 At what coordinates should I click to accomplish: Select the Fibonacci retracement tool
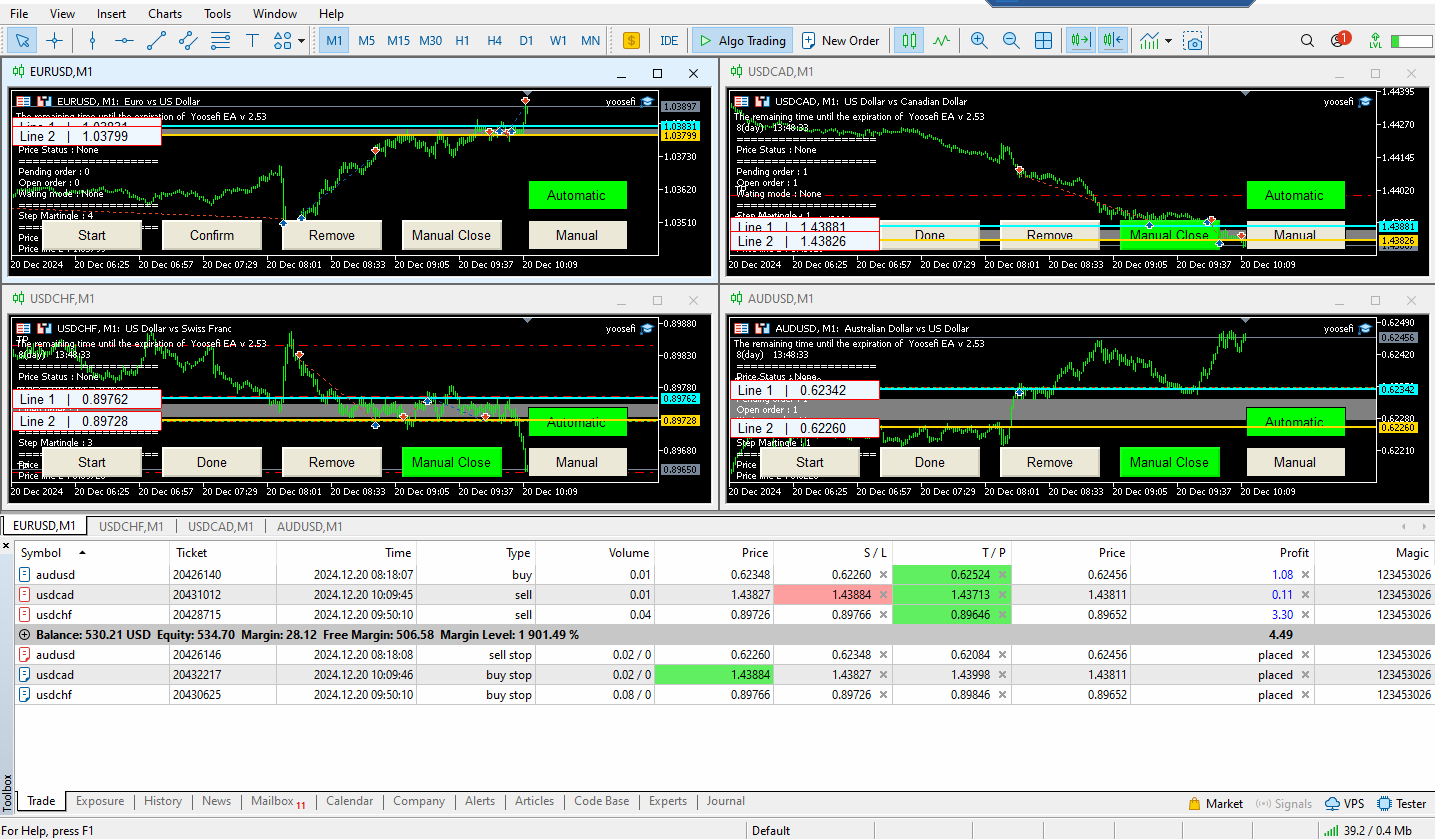tap(220, 41)
